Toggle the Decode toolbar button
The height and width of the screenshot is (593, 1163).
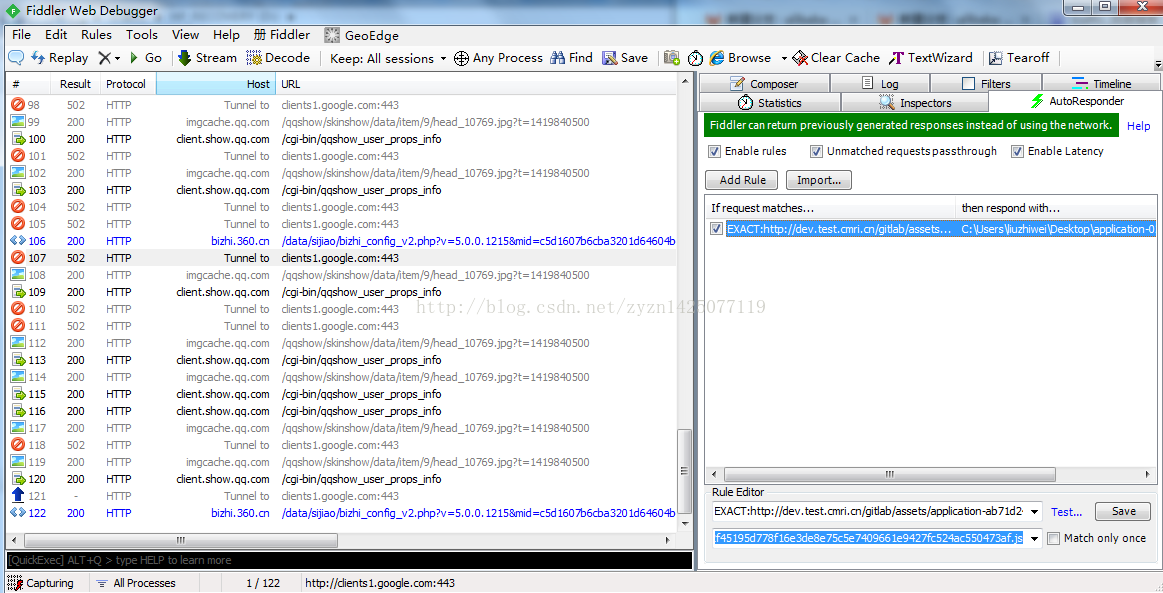278,58
